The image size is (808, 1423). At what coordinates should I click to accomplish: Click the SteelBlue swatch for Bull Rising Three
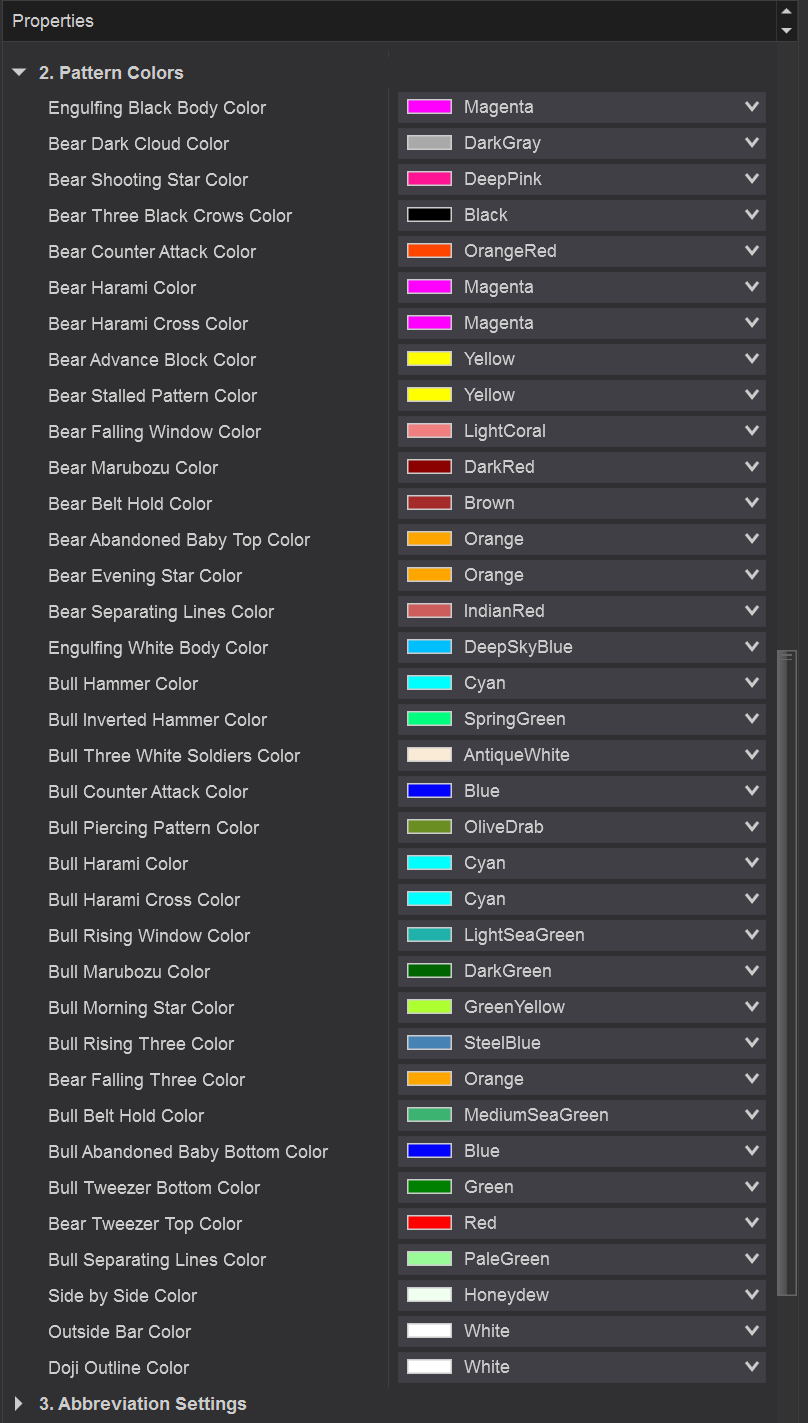429,1043
